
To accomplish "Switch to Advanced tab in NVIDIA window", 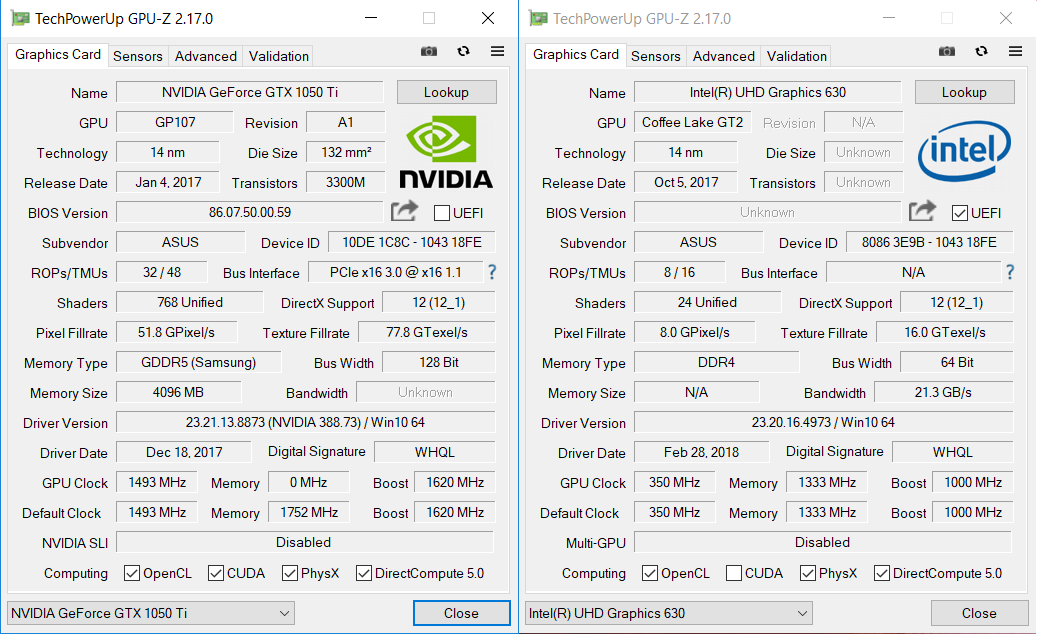I will coord(206,56).
